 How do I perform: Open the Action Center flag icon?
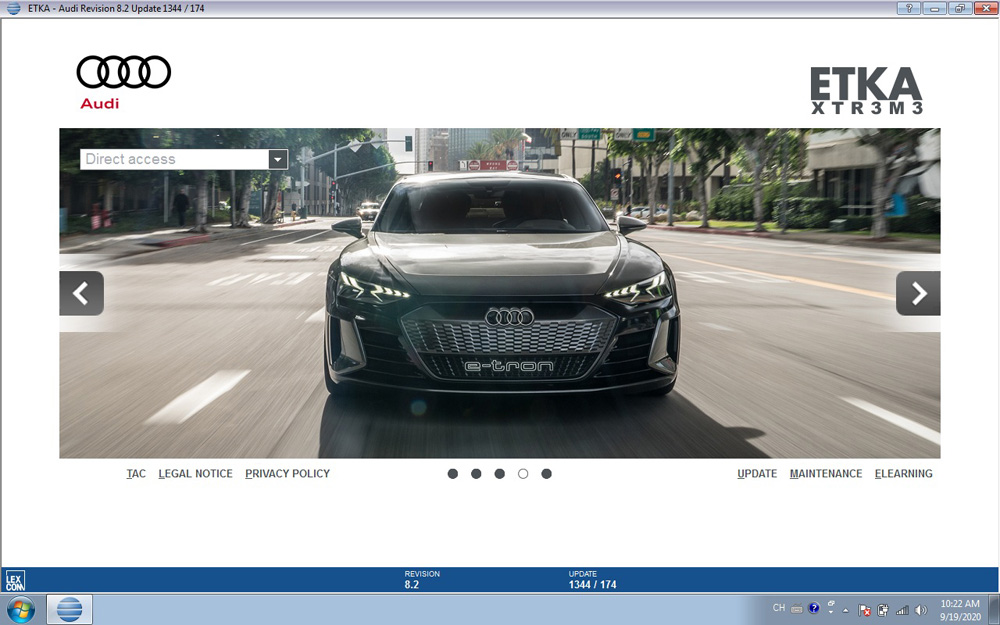tap(864, 610)
